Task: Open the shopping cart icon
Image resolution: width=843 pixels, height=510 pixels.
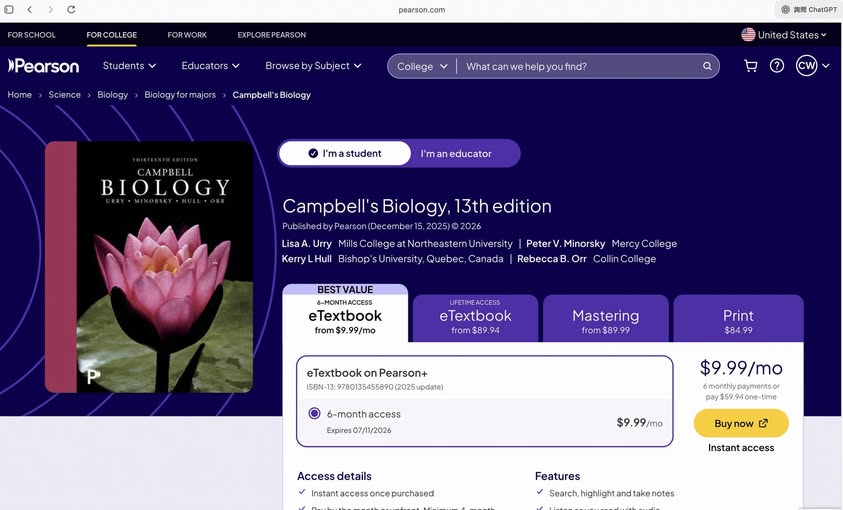Action: coord(750,66)
